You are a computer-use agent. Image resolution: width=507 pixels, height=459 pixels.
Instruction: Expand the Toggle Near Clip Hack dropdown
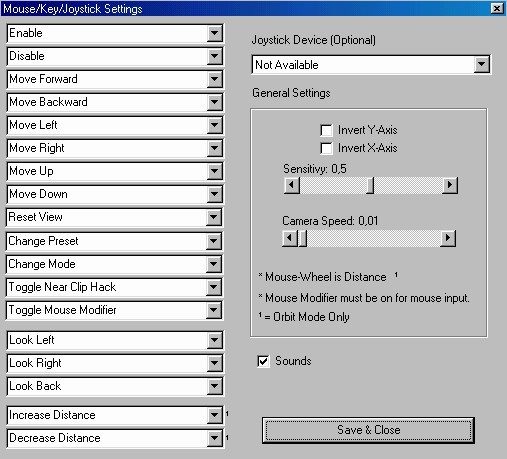tap(213, 287)
